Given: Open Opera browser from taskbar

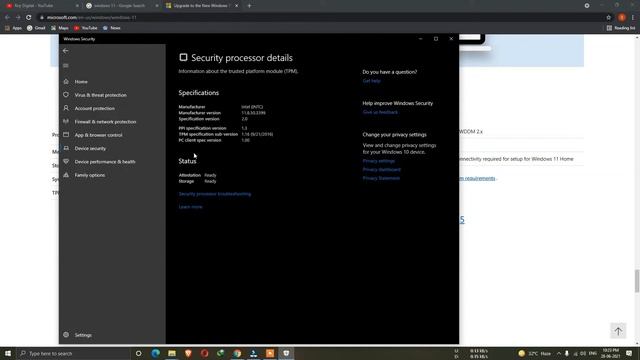Looking at the screenshot, I should point(204,353).
